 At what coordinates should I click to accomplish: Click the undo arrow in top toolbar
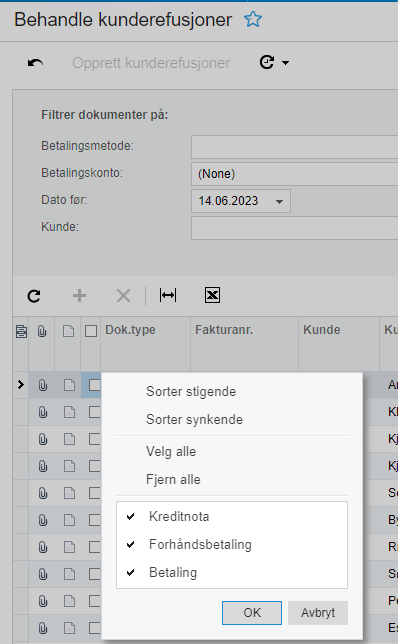click(x=35, y=63)
